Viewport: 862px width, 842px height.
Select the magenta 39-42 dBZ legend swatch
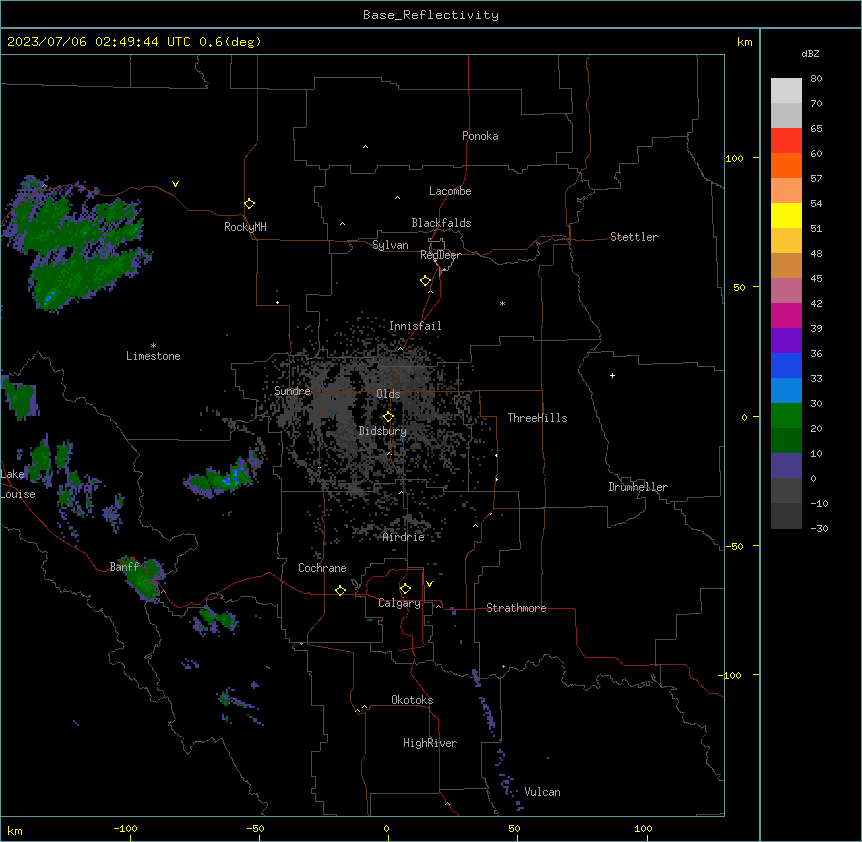[786, 315]
